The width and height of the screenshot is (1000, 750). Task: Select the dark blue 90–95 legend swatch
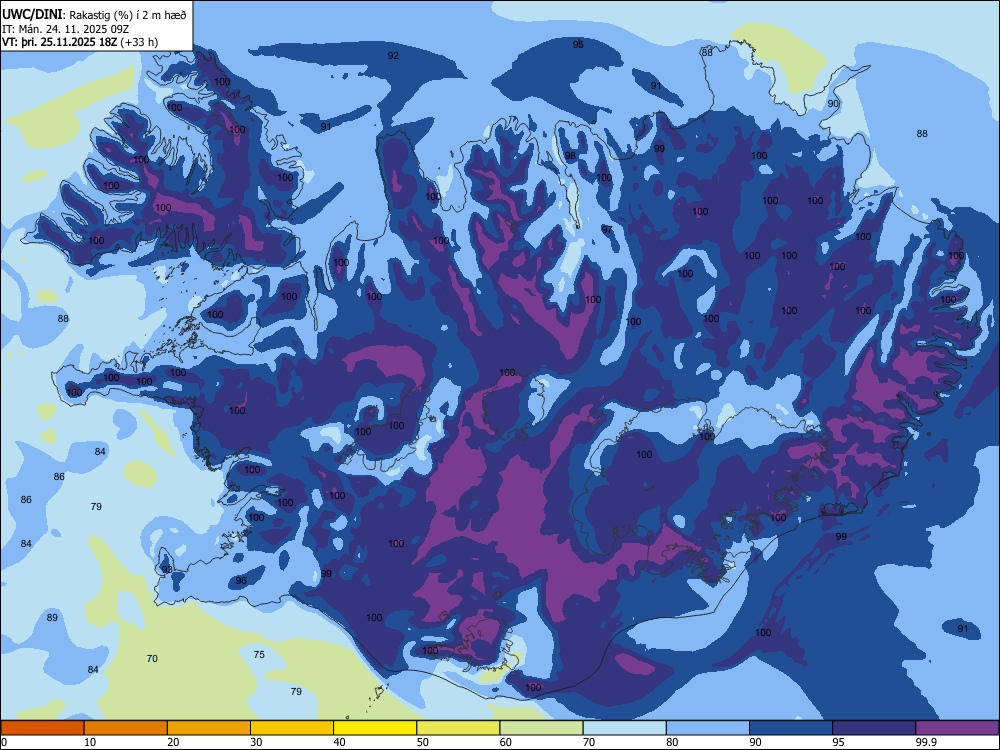pyautogui.click(x=791, y=728)
